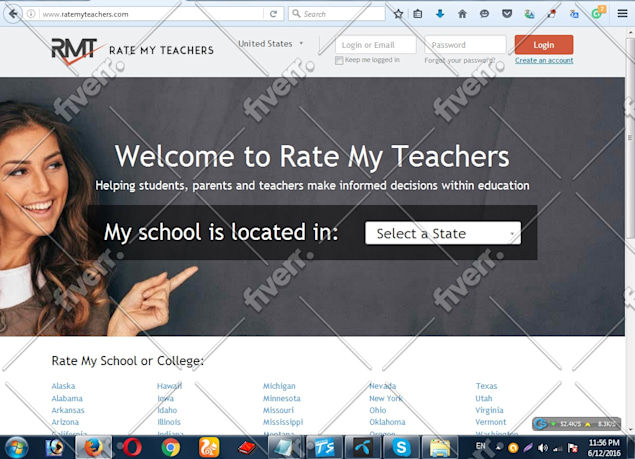635x459 pixels.
Task: Open the Vermont schools link
Action: (x=490, y=422)
